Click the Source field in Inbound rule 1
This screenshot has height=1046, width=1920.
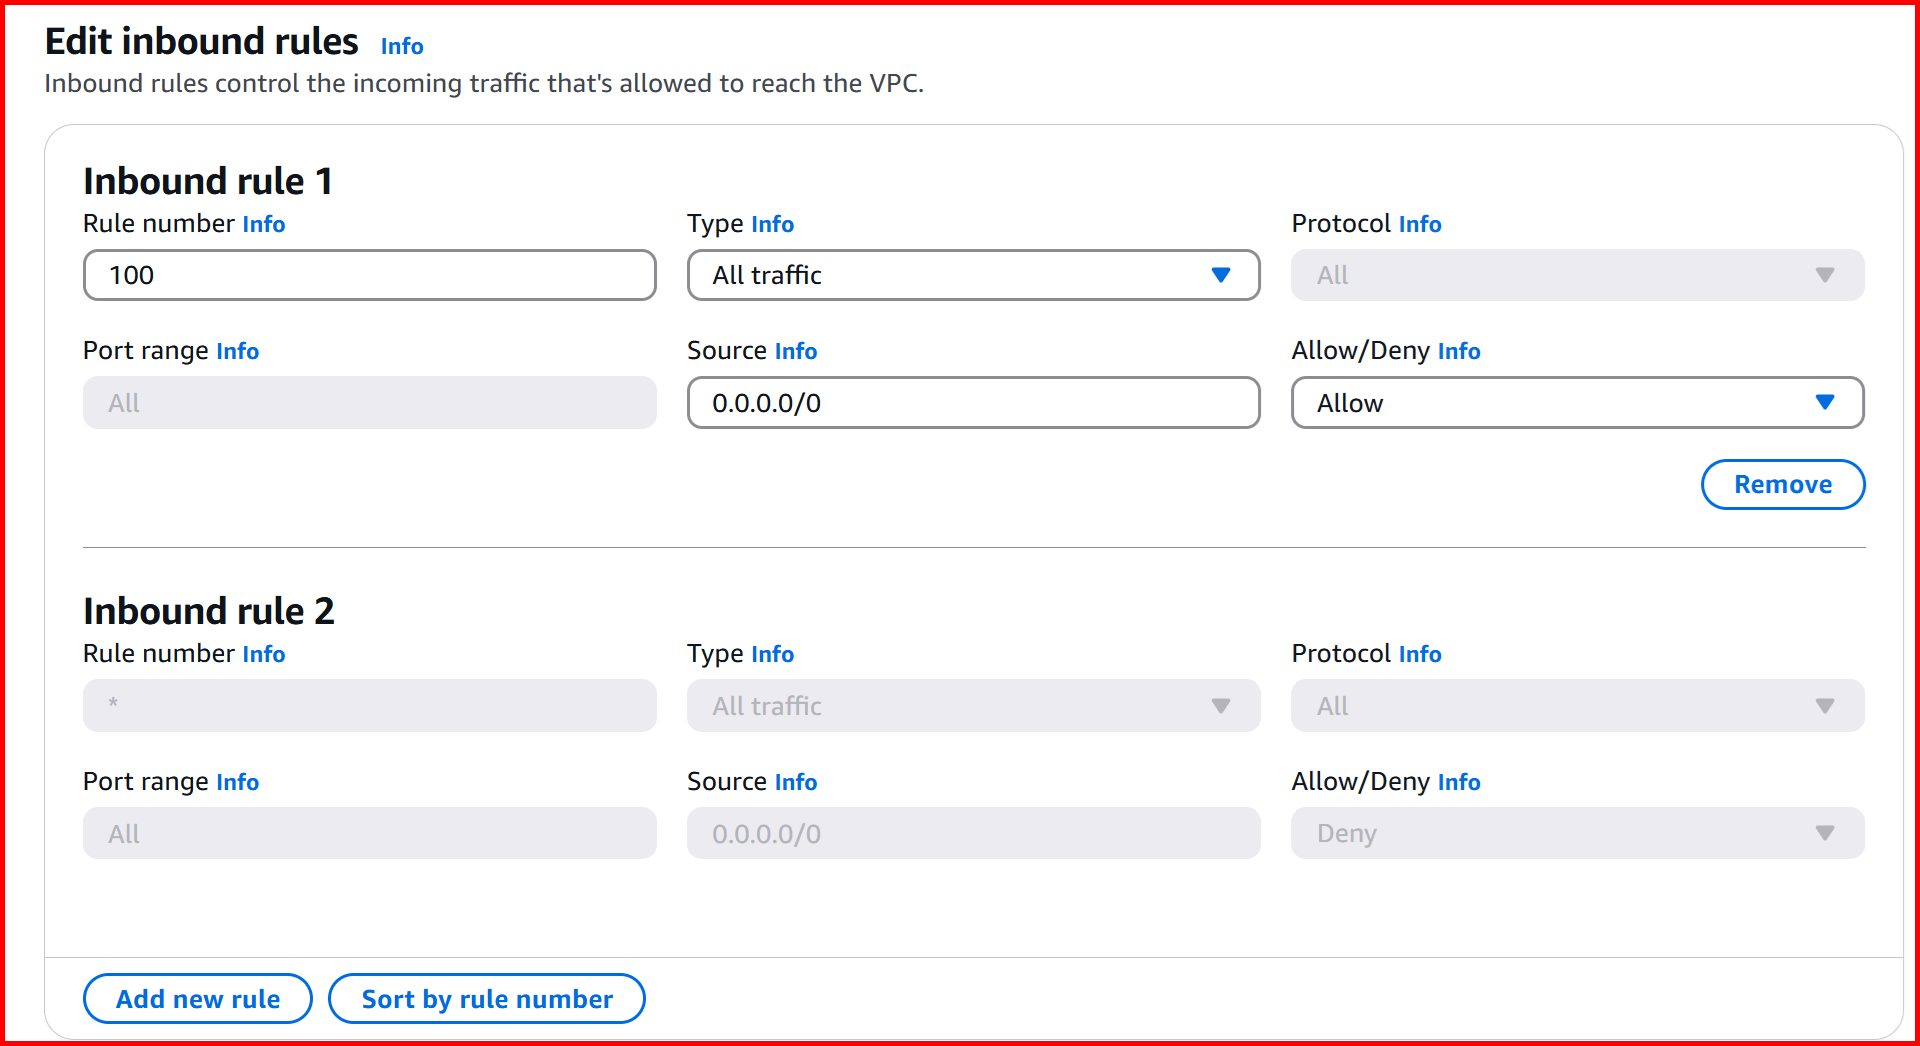click(x=972, y=403)
